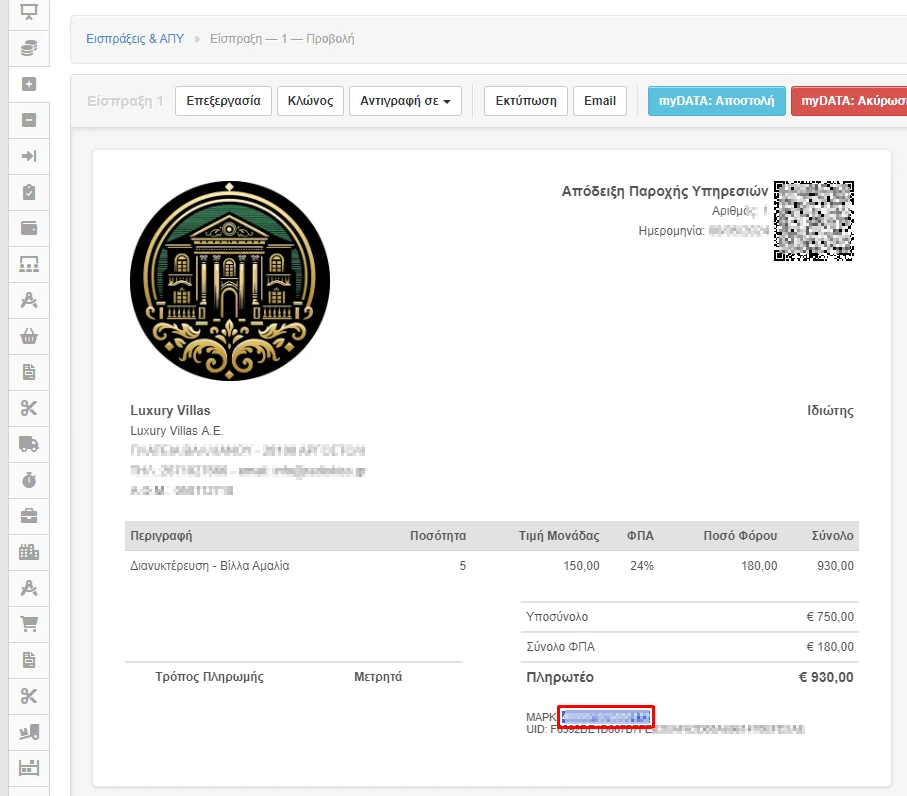Open the delivery truck sidebar icon
Viewport: 907px width, 796px height.
[29, 444]
